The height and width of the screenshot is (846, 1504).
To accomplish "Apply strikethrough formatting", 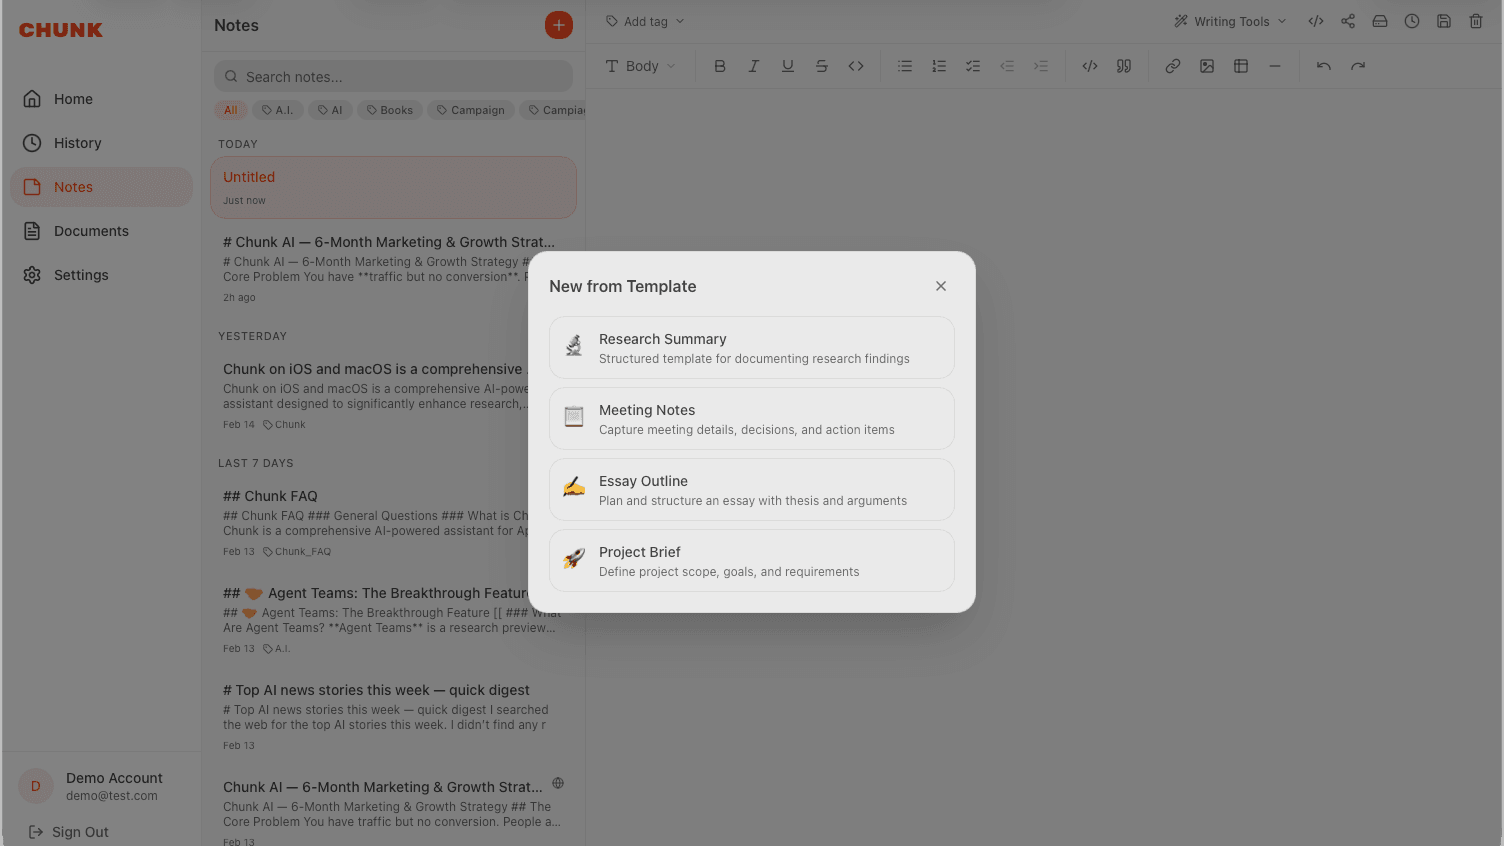I will point(821,65).
